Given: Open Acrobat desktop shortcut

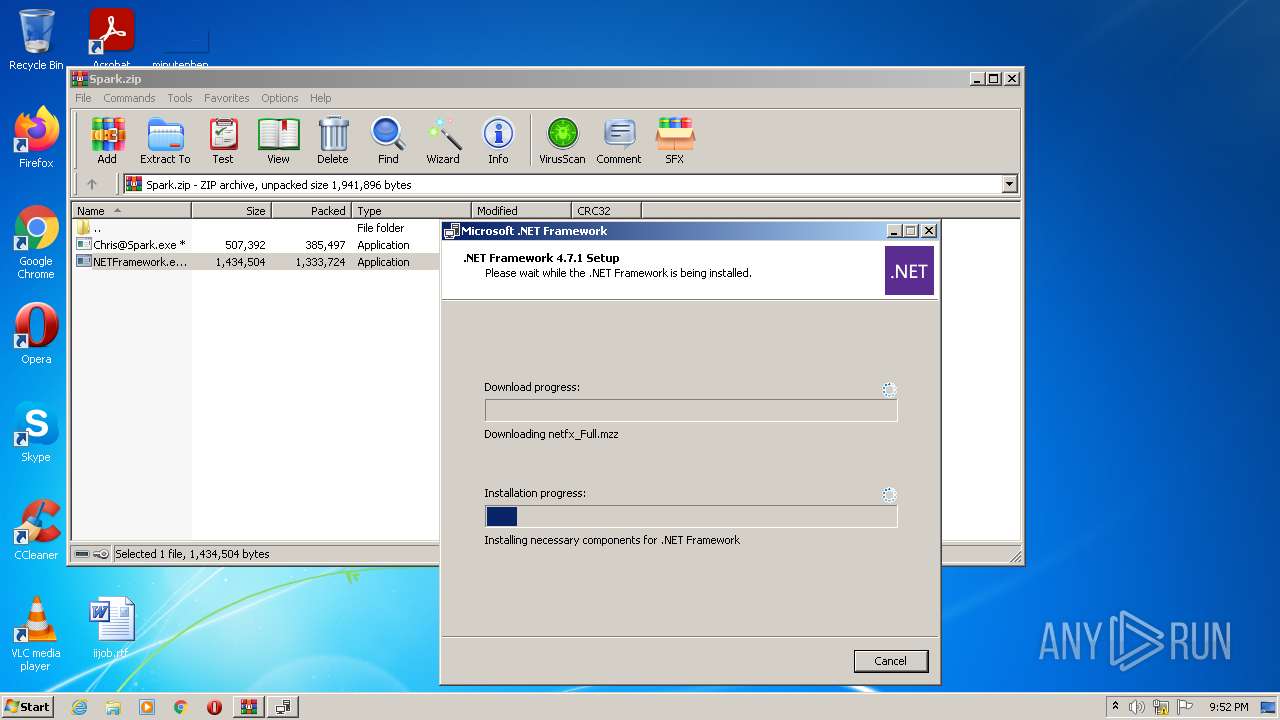Looking at the screenshot, I should click(111, 40).
